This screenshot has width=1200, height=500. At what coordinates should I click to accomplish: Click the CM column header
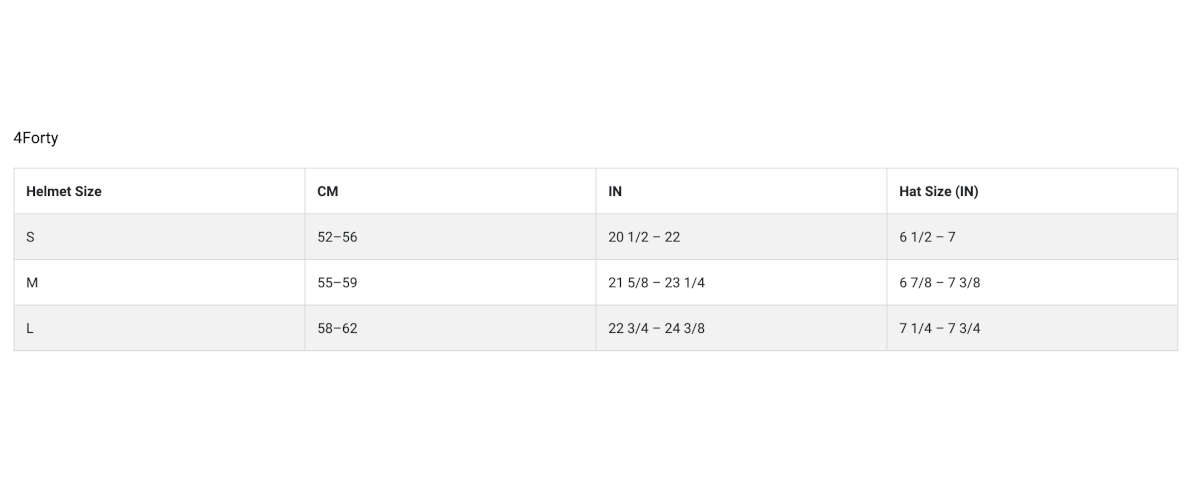tap(328, 191)
